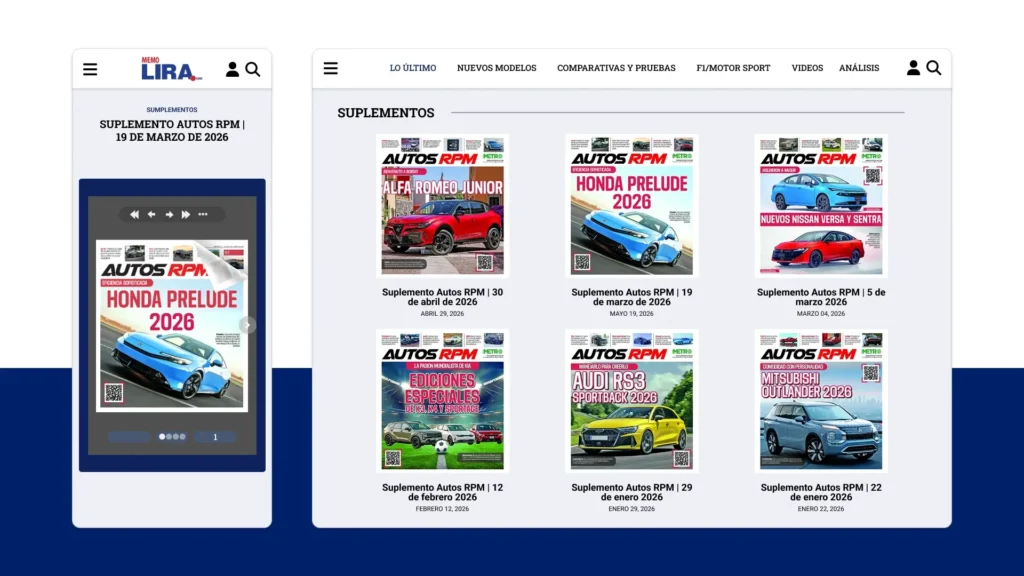
Task: Open Alfa Romeo Junior cover thumbnail
Action: point(442,206)
